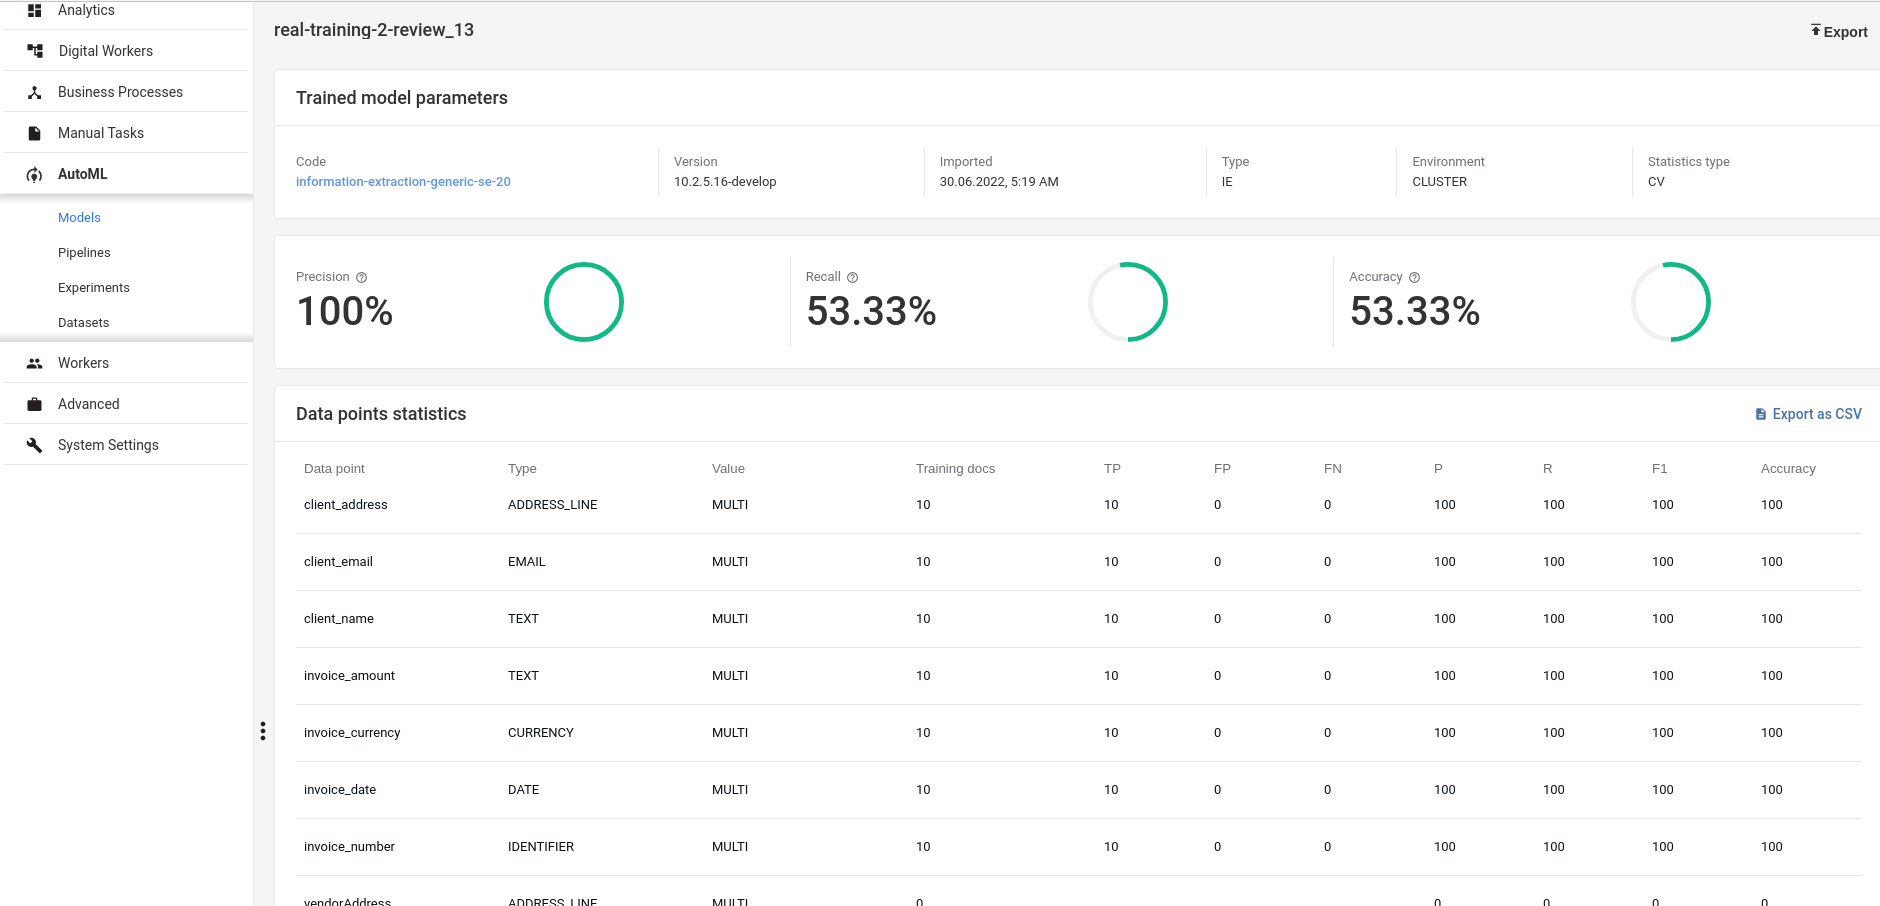Click the System Settings wrench icon

click(x=34, y=445)
